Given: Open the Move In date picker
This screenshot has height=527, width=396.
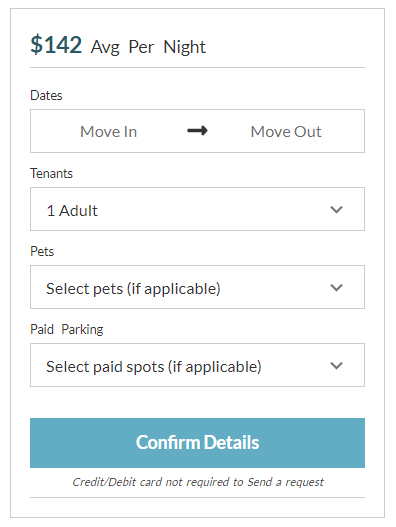Looking at the screenshot, I should (109, 131).
